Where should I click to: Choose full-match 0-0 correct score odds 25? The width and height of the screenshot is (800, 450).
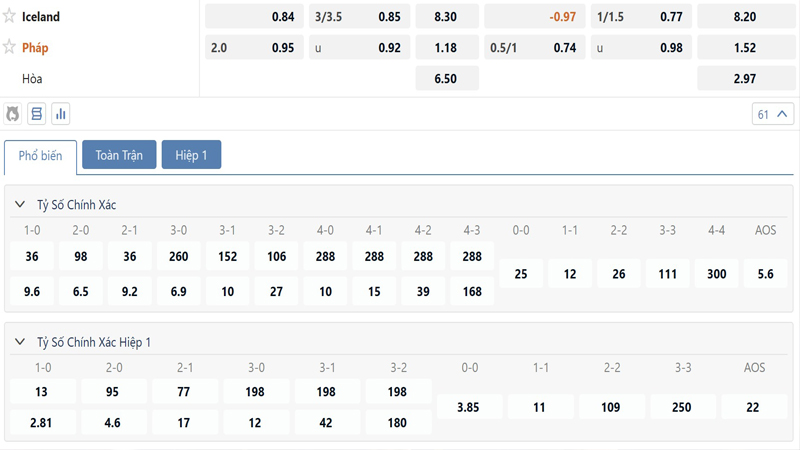pyautogui.click(x=521, y=273)
